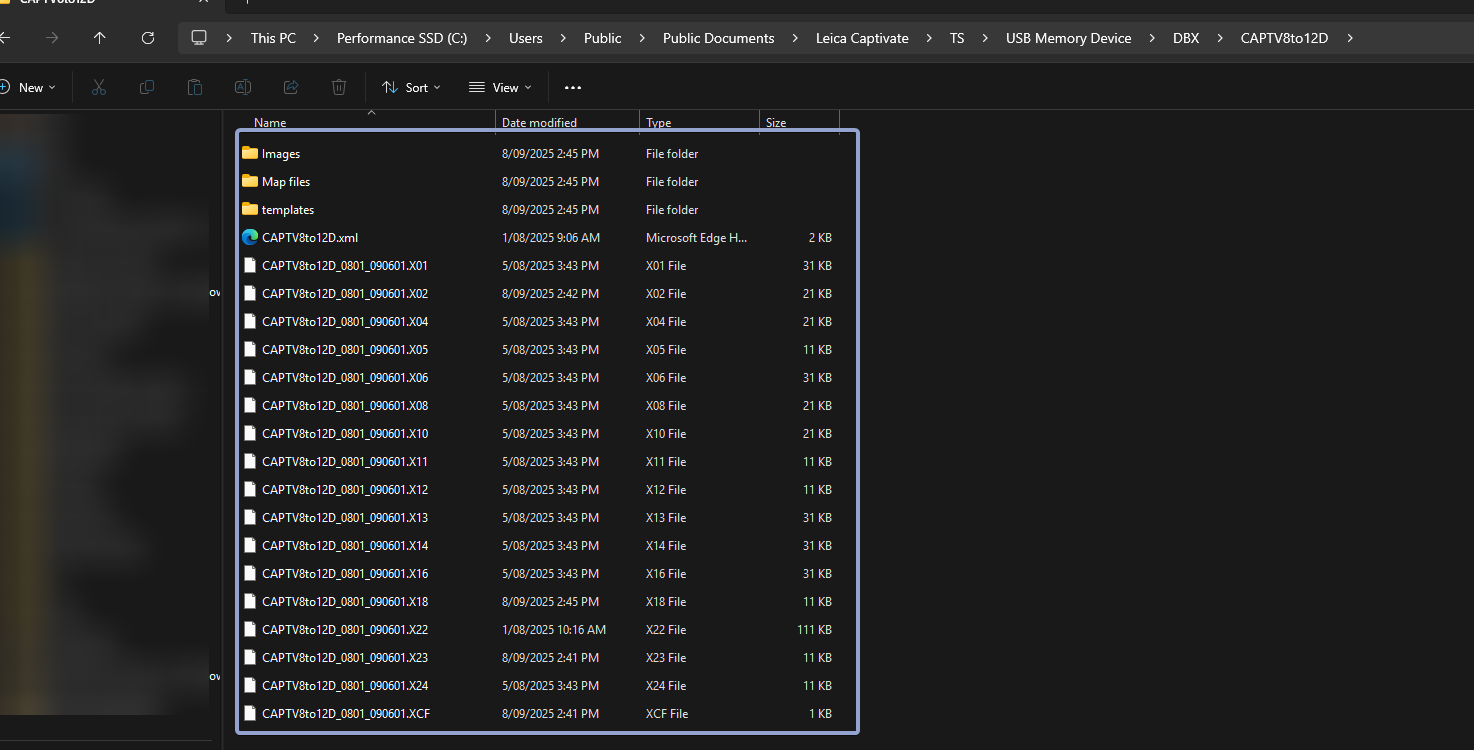Go up one folder level arrow

[99, 38]
